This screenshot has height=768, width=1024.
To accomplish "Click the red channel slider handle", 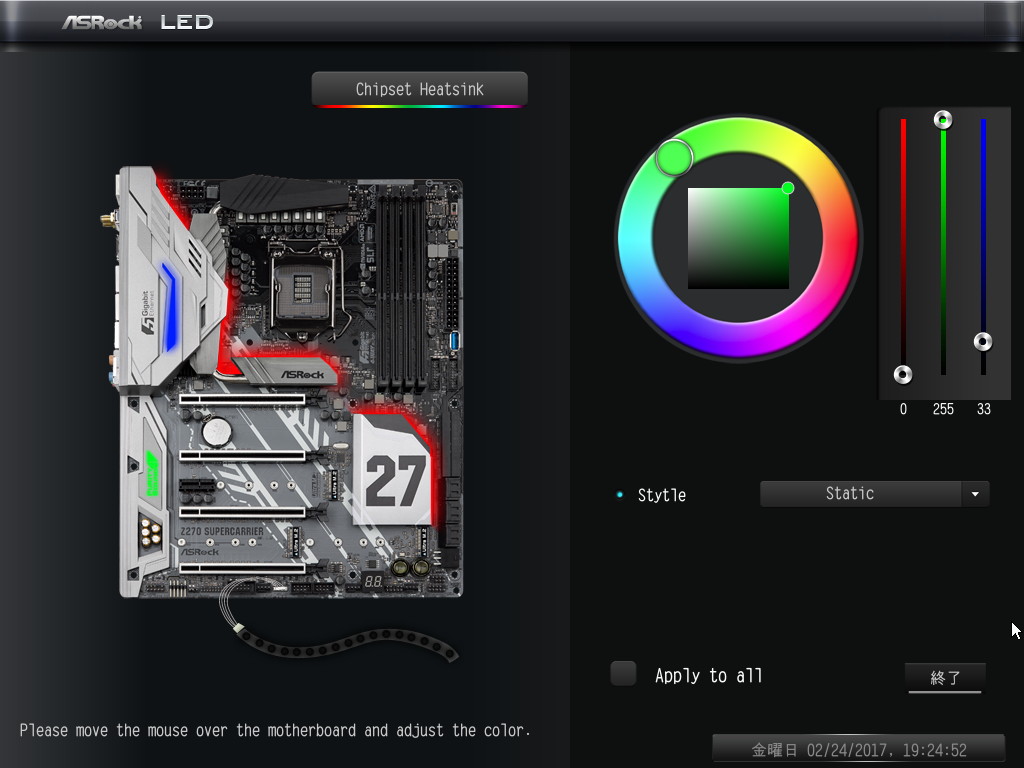I will coord(903,375).
